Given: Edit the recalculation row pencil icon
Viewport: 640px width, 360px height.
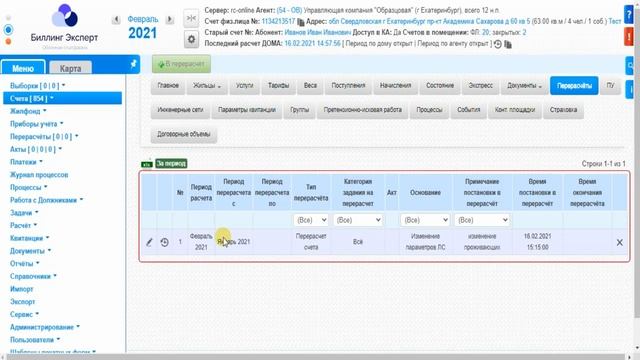Looking at the screenshot, I should click(149, 242).
